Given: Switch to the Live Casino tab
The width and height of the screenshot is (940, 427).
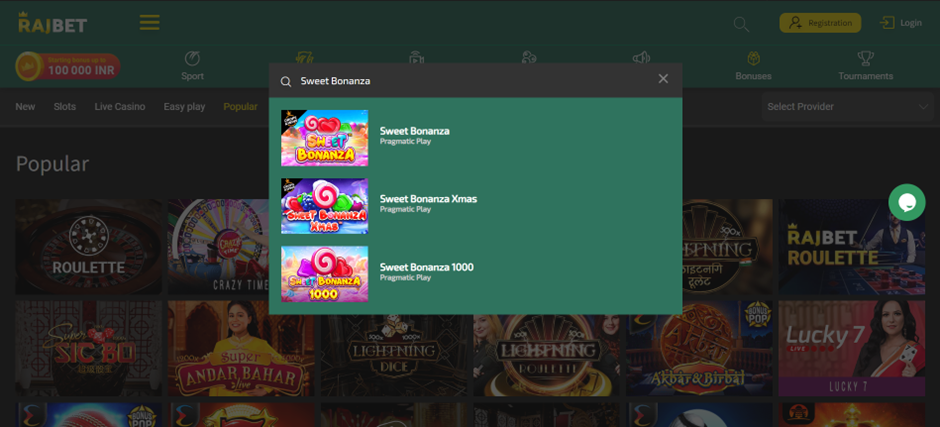Looking at the screenshot, I should (x=119, y=107).
